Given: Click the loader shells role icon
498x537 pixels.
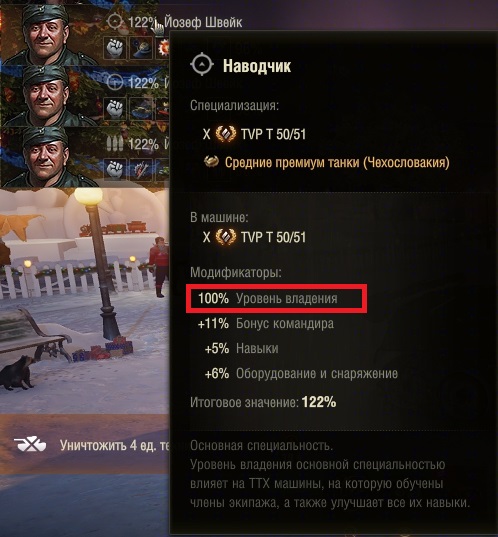Looking at the screenshot, I should [x=115, y=143].
